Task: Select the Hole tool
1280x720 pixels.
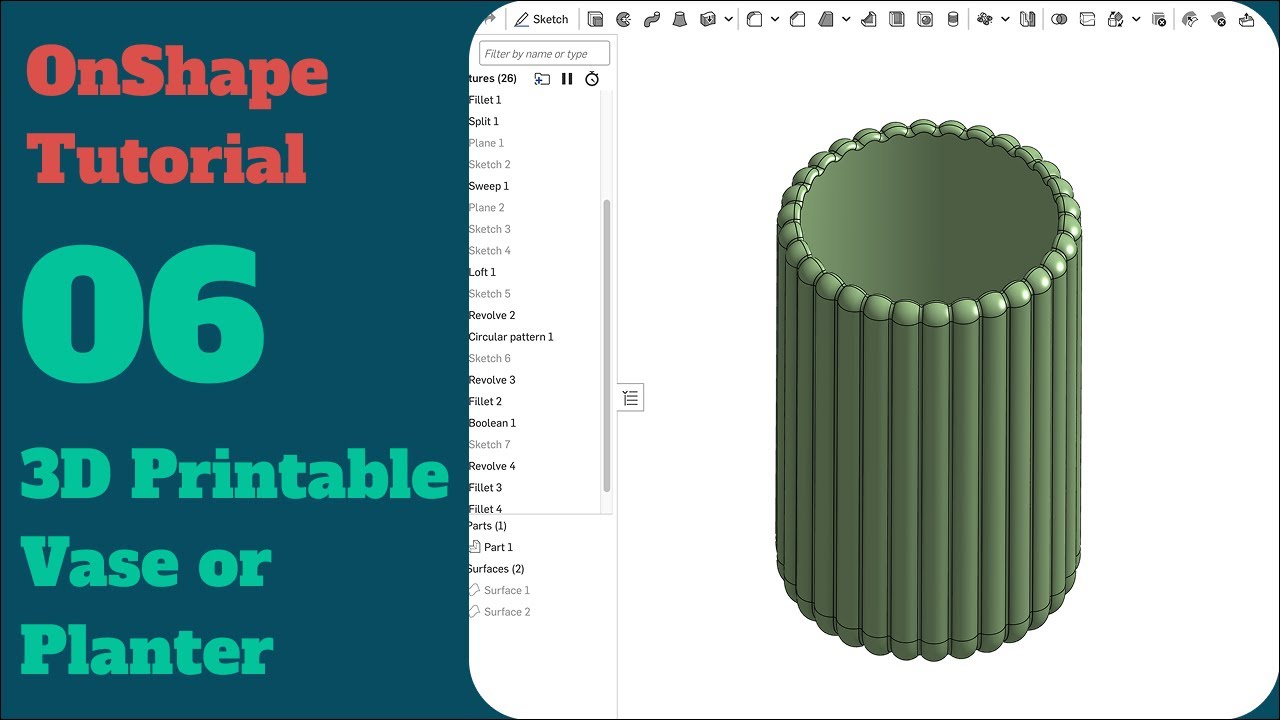Action: point(925,19)
